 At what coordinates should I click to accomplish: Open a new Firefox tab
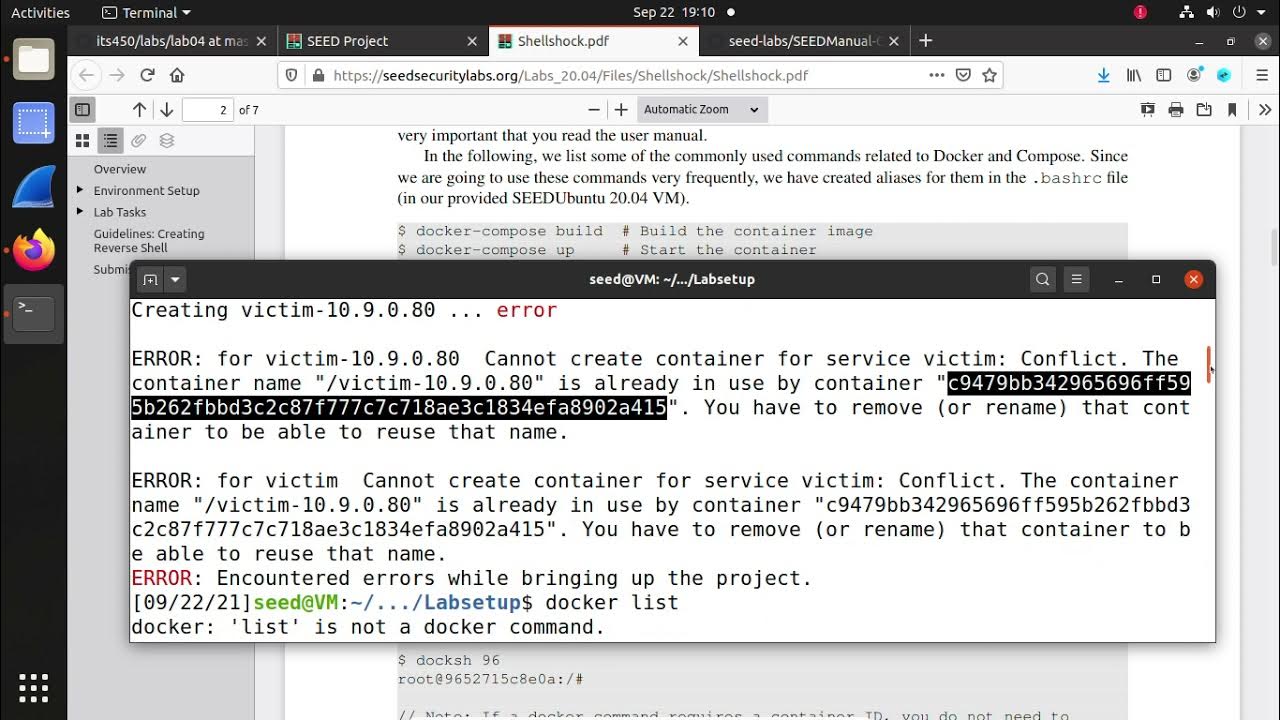pyautogui.click(x=925, y=41)
